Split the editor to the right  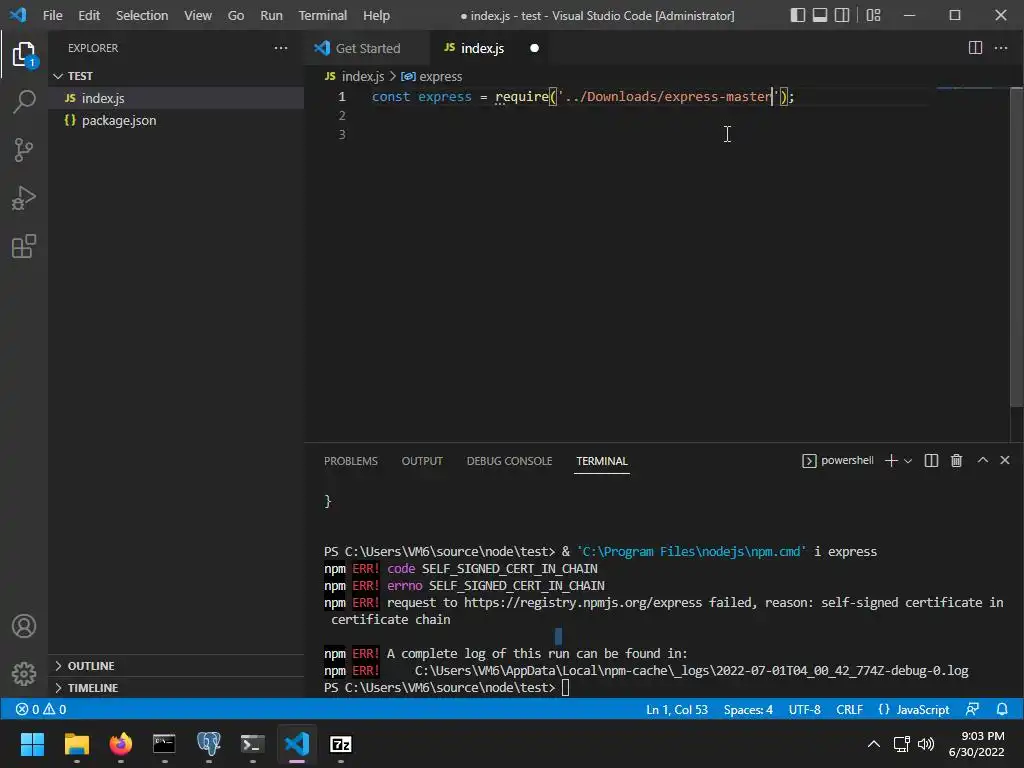click(x=975, y=48)
